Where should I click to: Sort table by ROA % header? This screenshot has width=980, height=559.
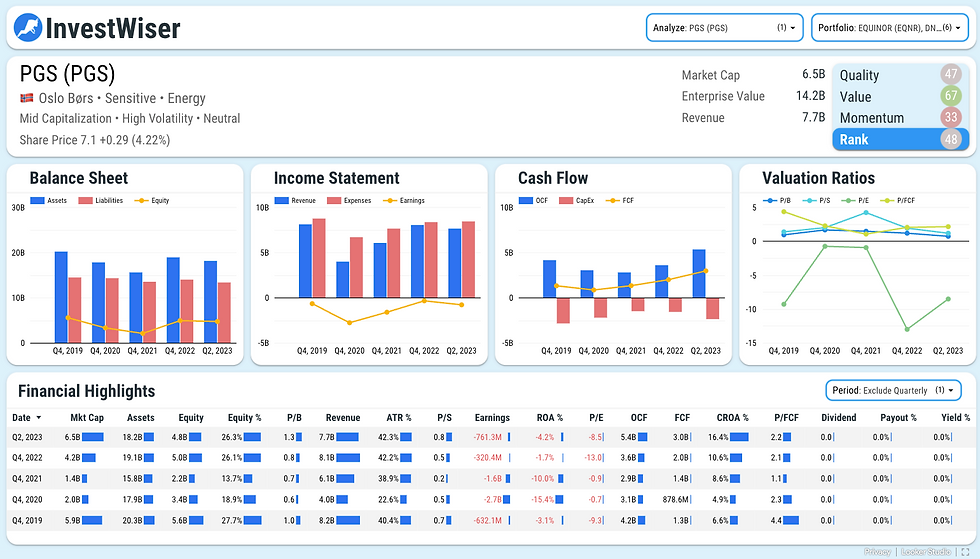click(x=550, y=418)
